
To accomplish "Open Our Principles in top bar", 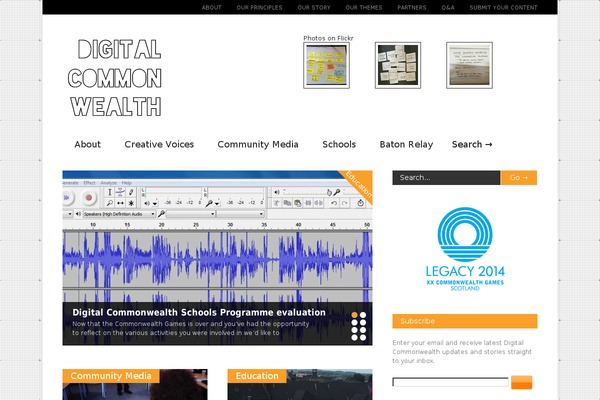I will (x=259, y=7).
